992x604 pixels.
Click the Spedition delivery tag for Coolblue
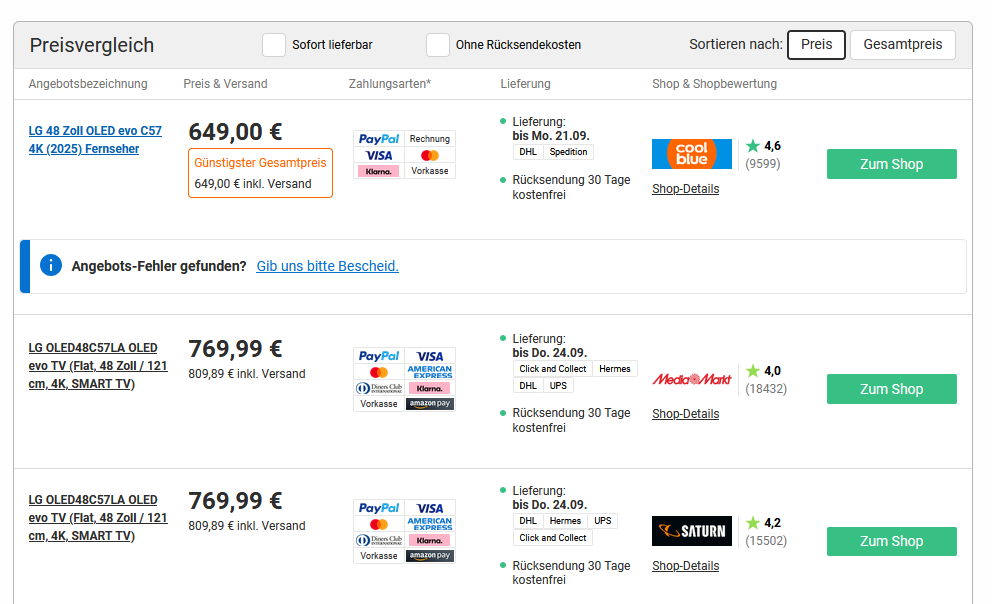coord(568,152)
